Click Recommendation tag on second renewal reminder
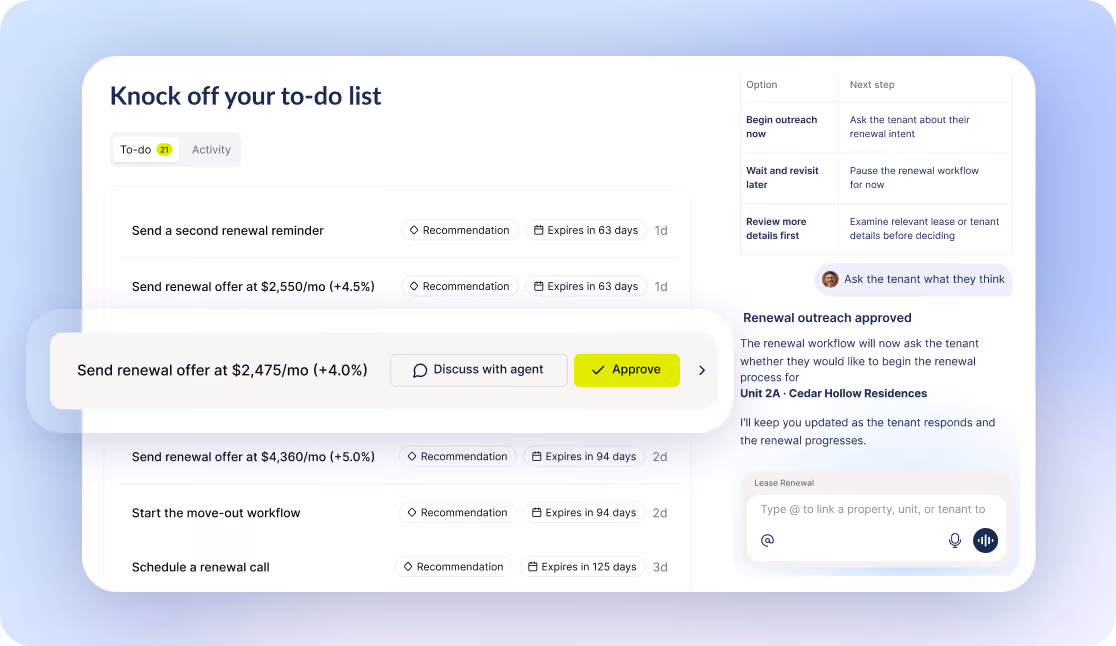 pyautogui.click(x=460, y=231)
